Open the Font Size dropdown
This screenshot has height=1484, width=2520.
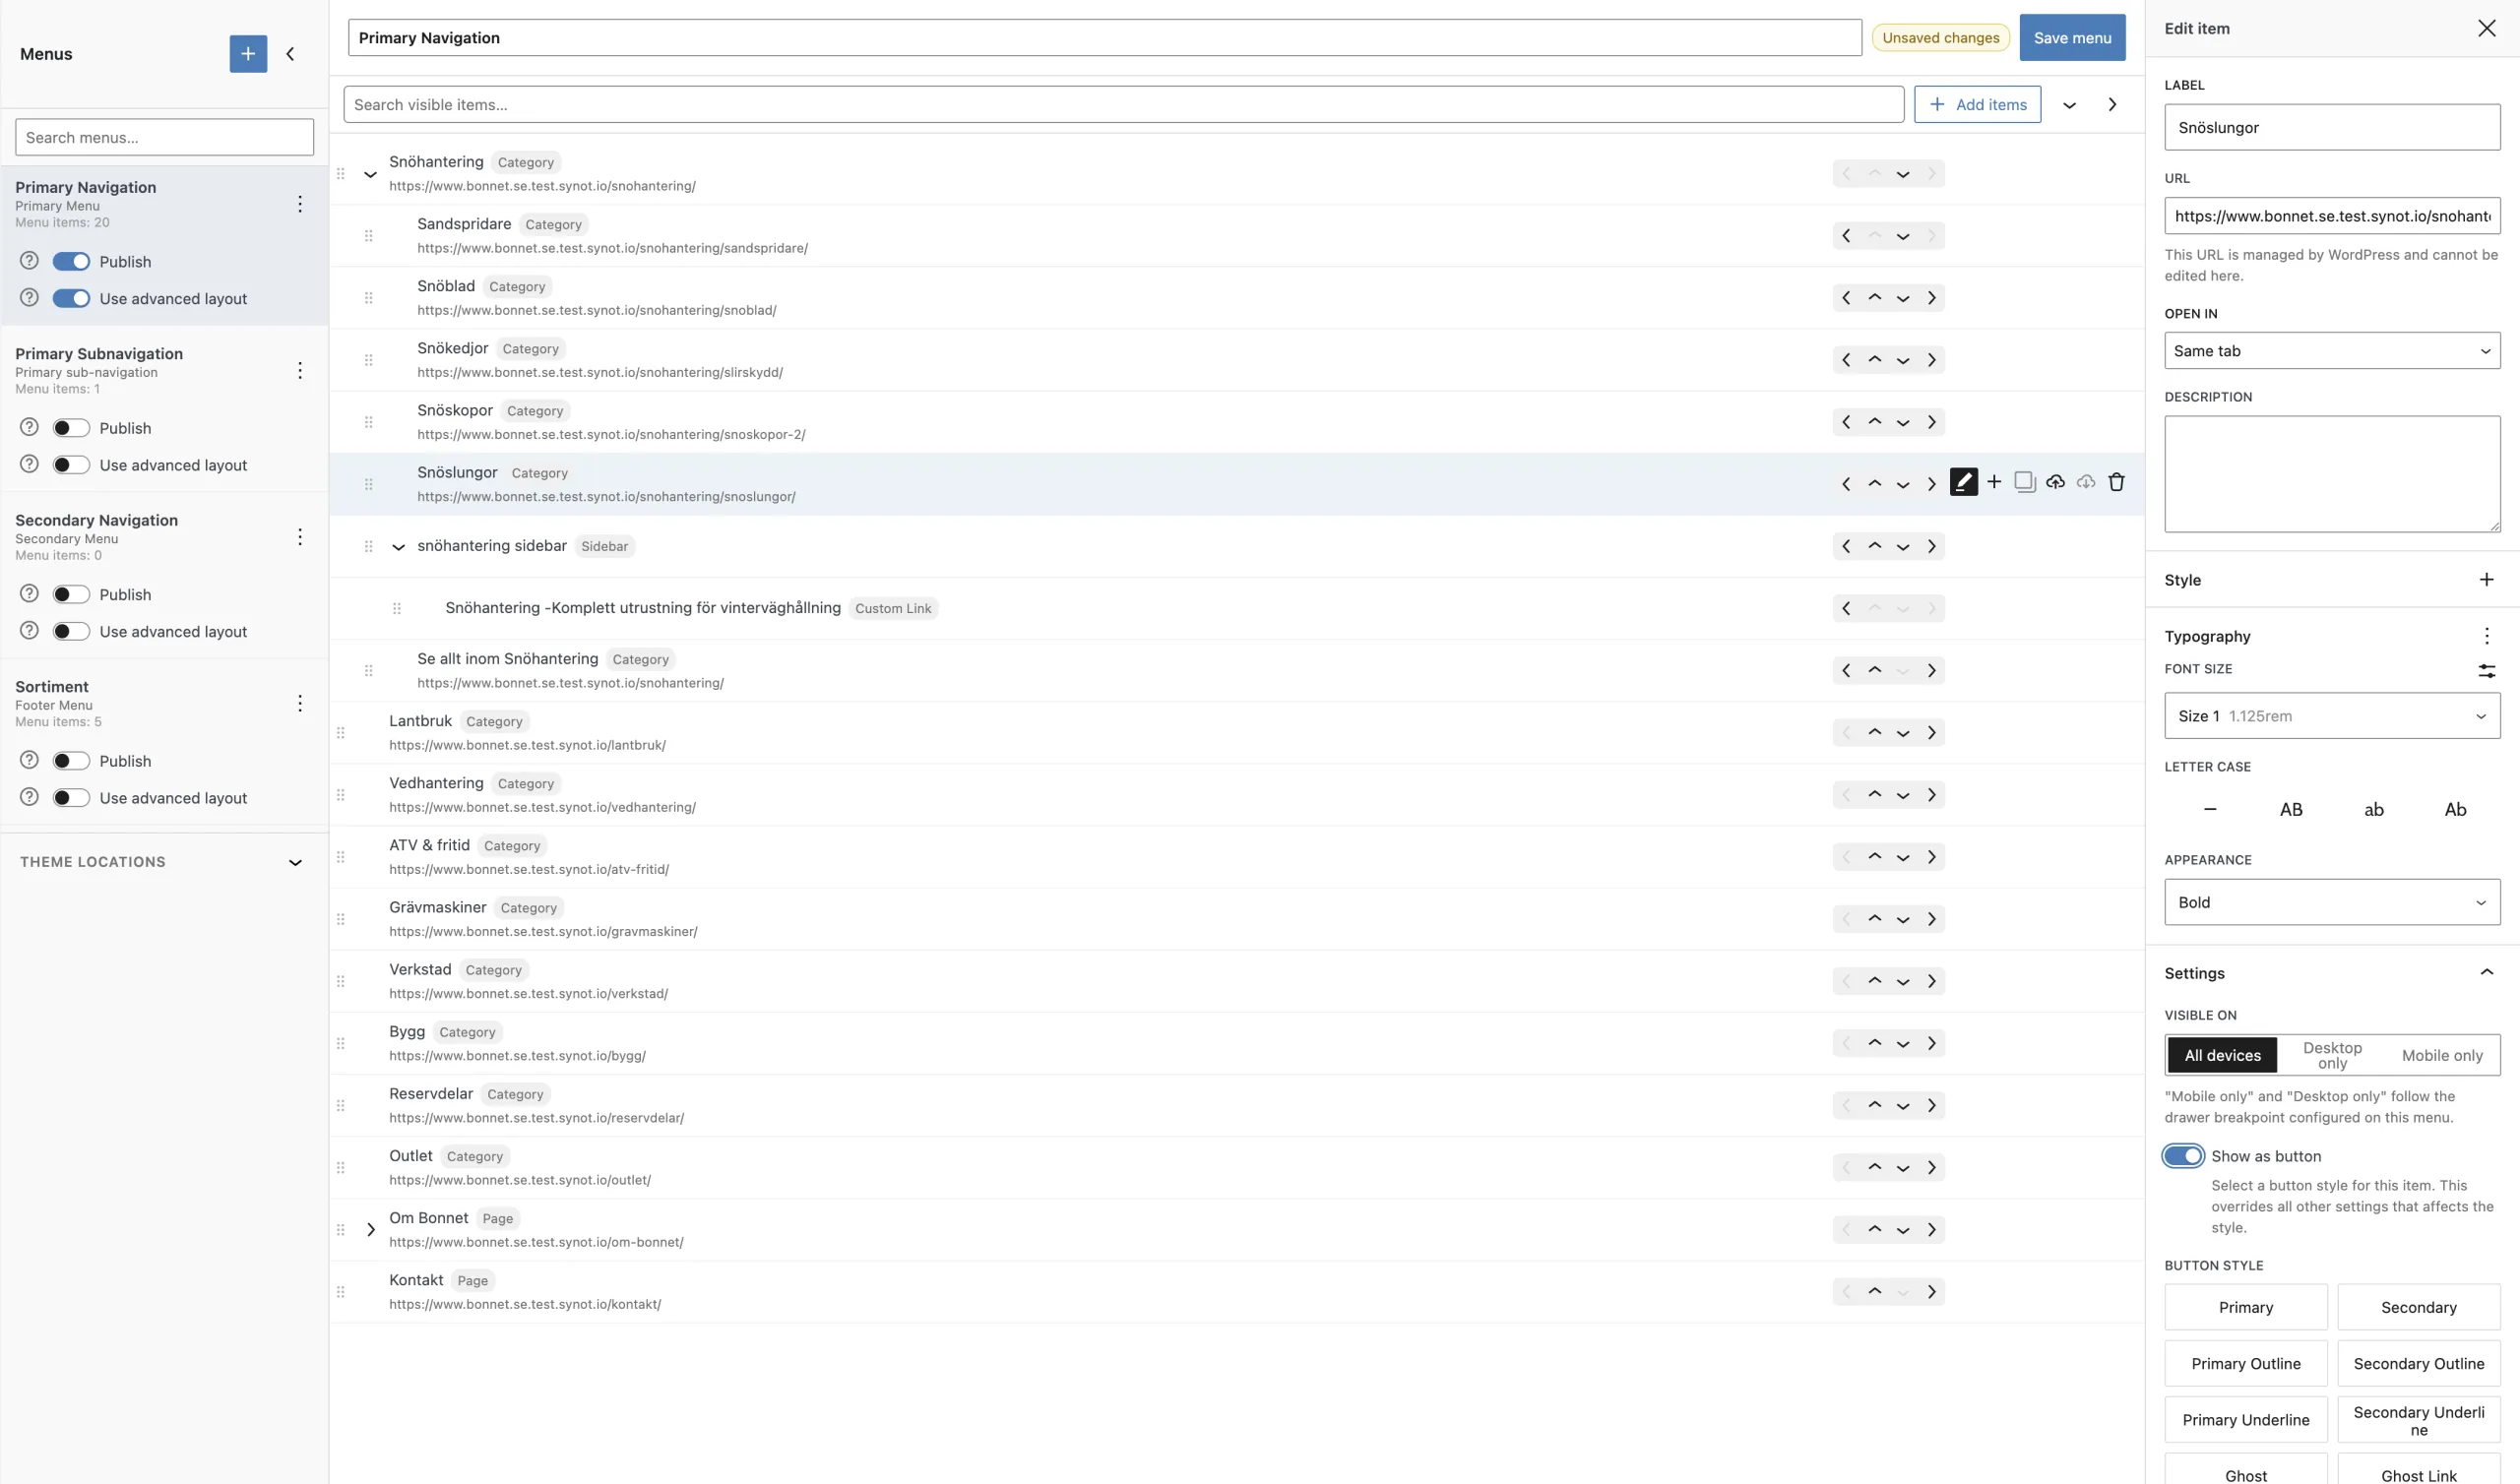pos(2332,716)
